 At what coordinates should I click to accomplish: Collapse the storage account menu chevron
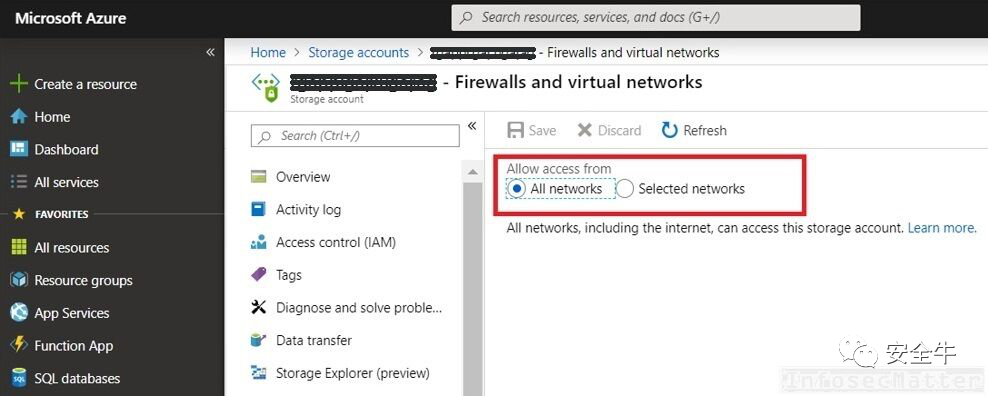472,127
